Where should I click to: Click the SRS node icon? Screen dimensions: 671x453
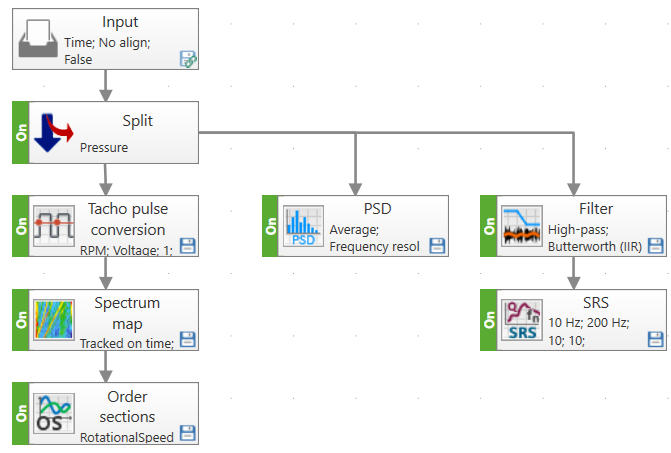click(x=523, y=320)
